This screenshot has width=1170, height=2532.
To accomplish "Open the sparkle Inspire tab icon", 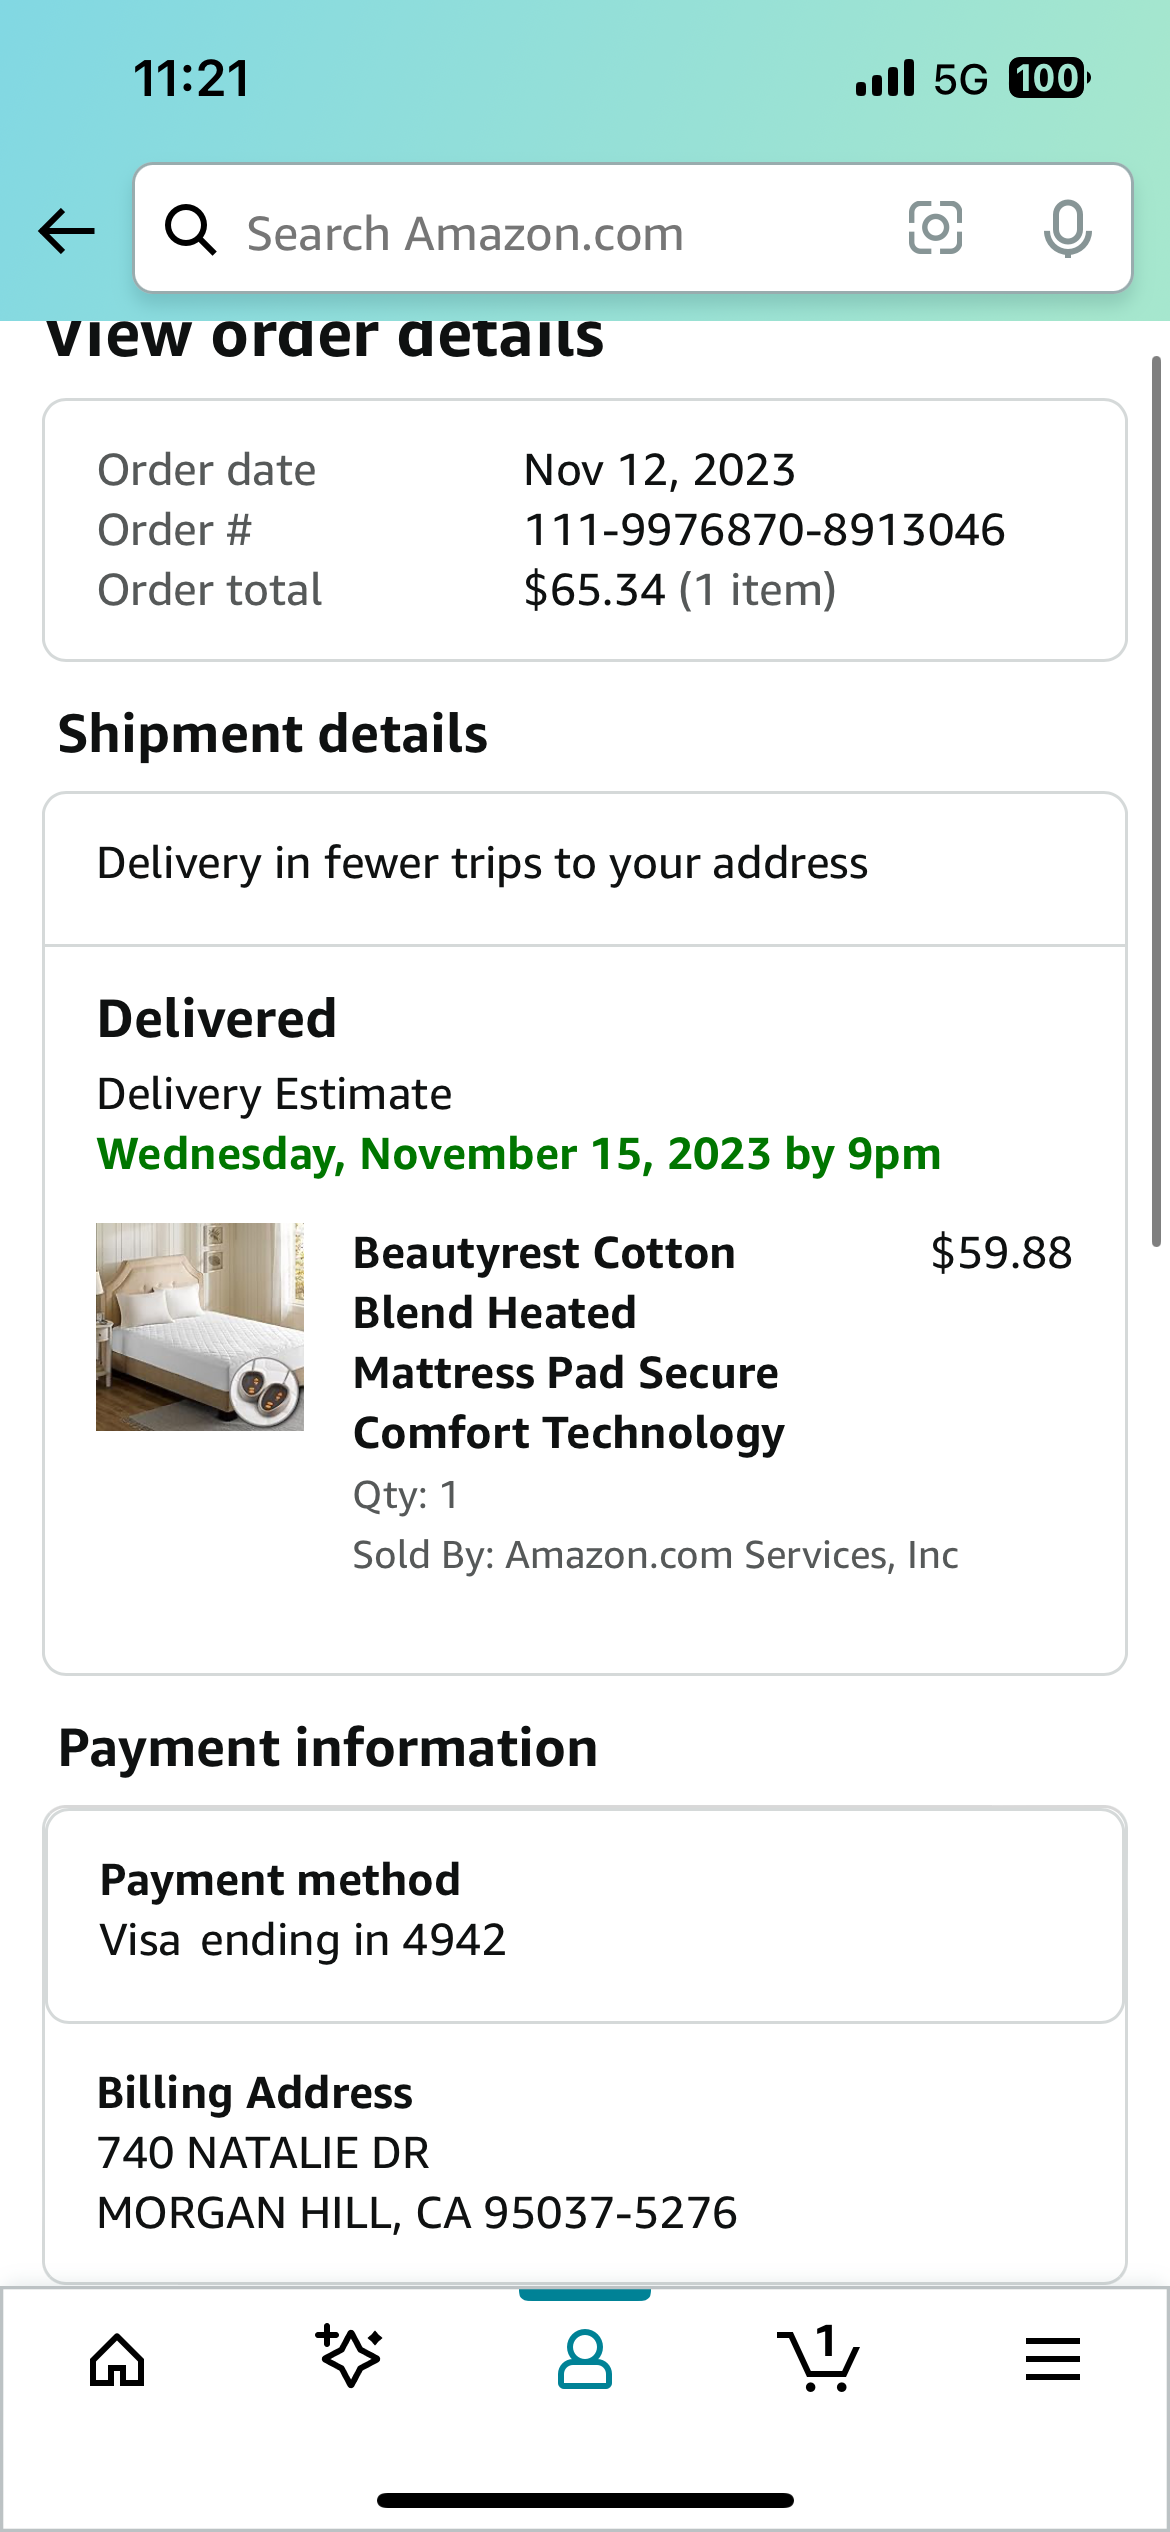I will click(349, 2356).
